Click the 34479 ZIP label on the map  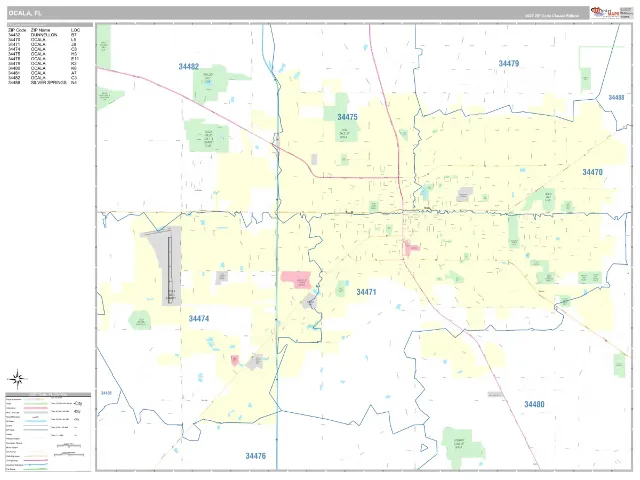pyautogui.click(x=509, y=63)
